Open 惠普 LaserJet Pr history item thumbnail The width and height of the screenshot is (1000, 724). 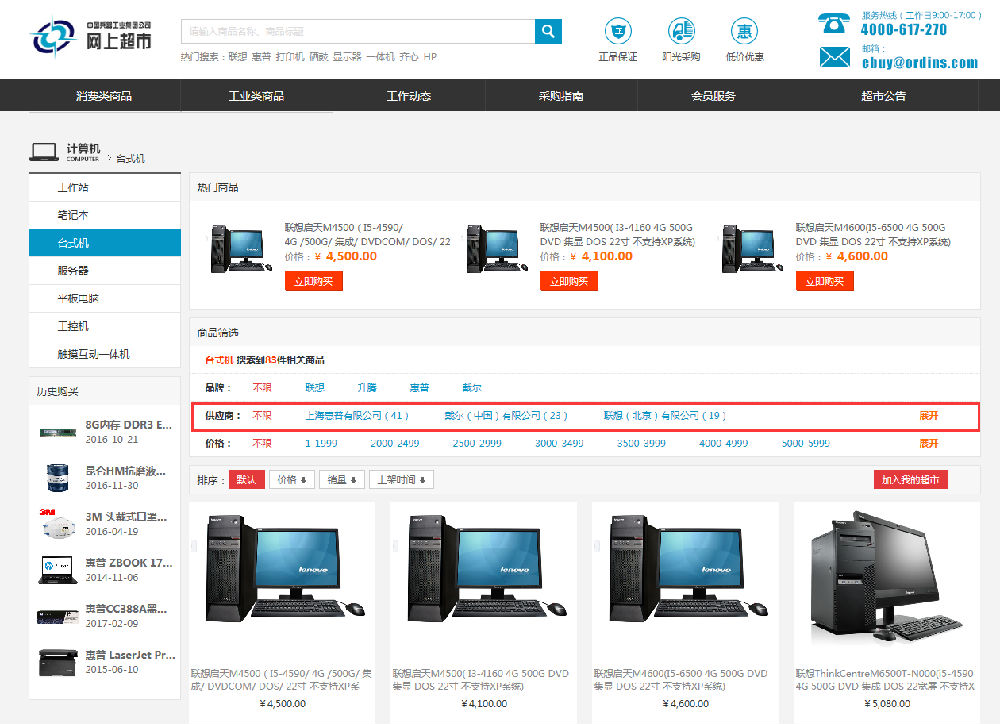point(58,662)
